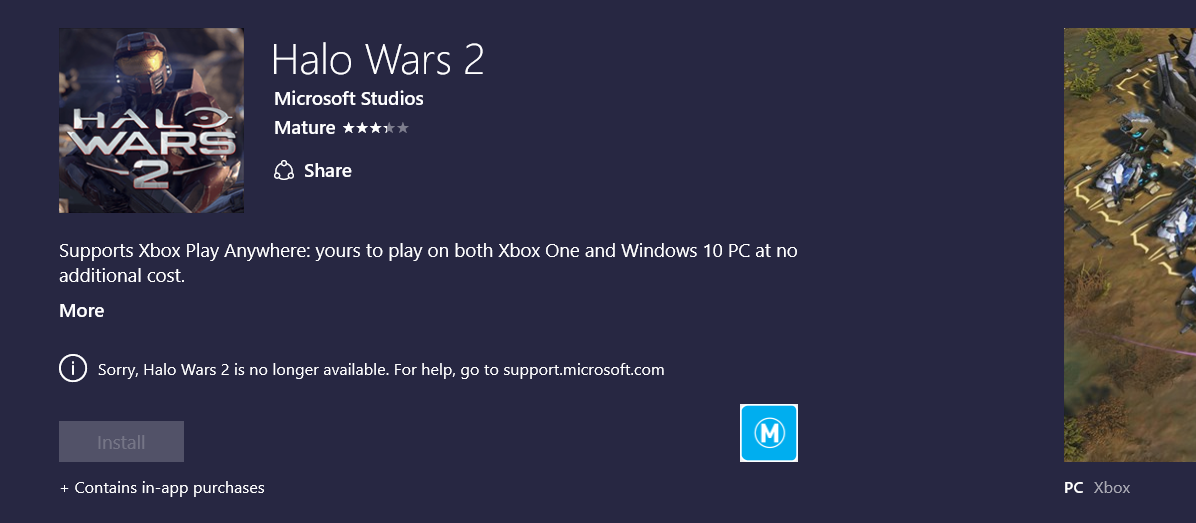Click the Contains in-app purchases text
This screenshot has height=523, width=1196.
(169, 488)
